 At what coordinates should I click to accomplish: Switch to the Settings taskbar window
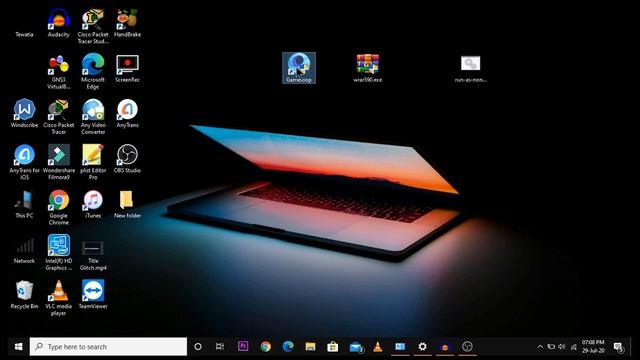click(422, 347)
